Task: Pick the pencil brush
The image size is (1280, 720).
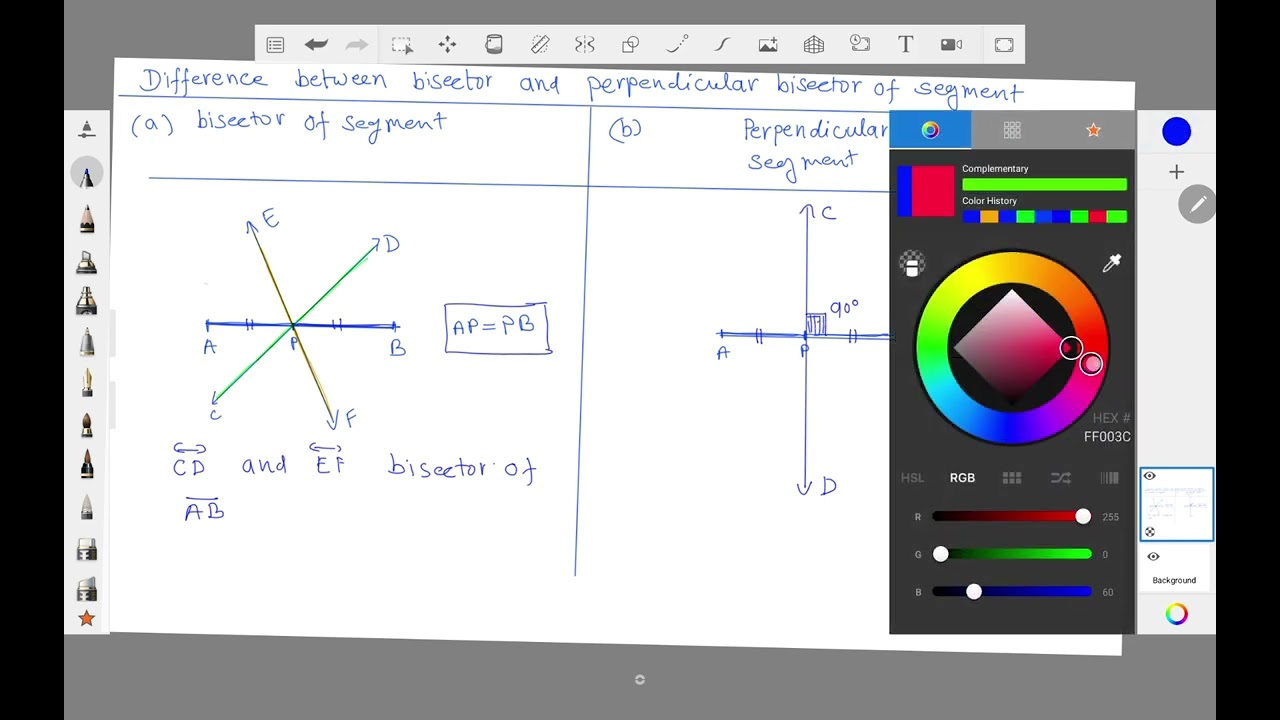Action: 87,219
